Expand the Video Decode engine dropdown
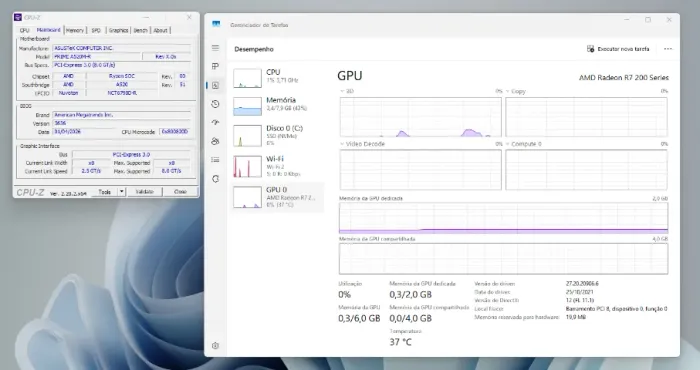The image size is (700, 370). point(342,144)
